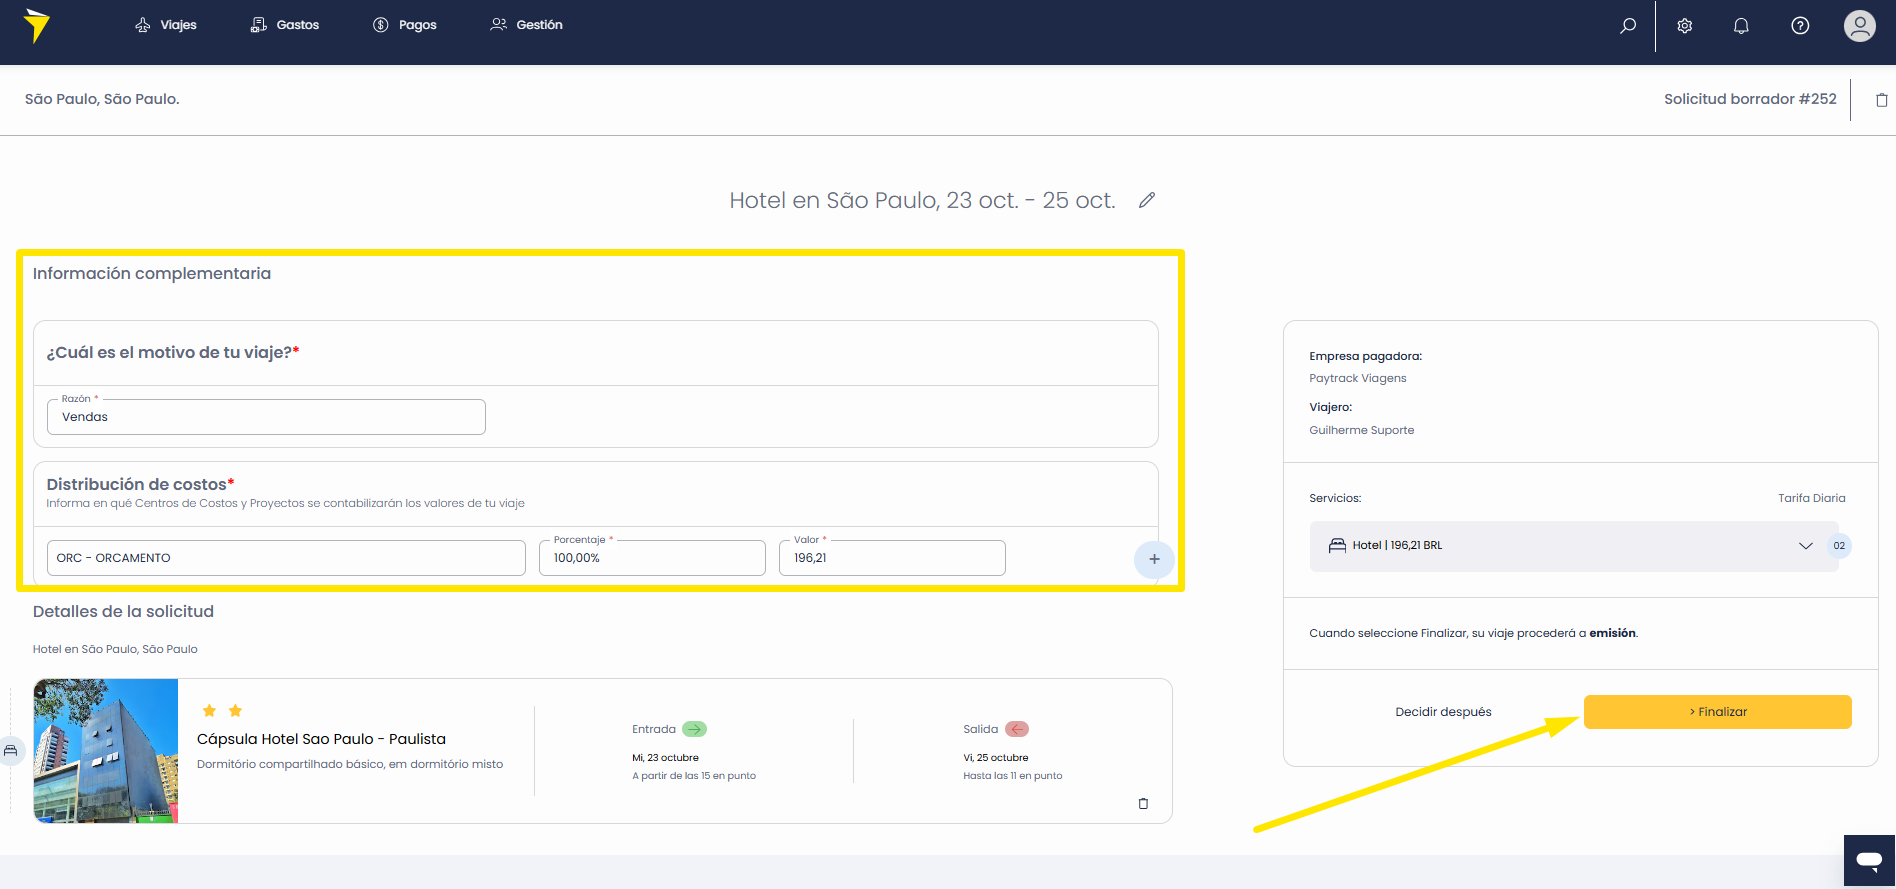1896x889 pixels.
Task: Click the Finalizar button
Action: click(1718, 712)
